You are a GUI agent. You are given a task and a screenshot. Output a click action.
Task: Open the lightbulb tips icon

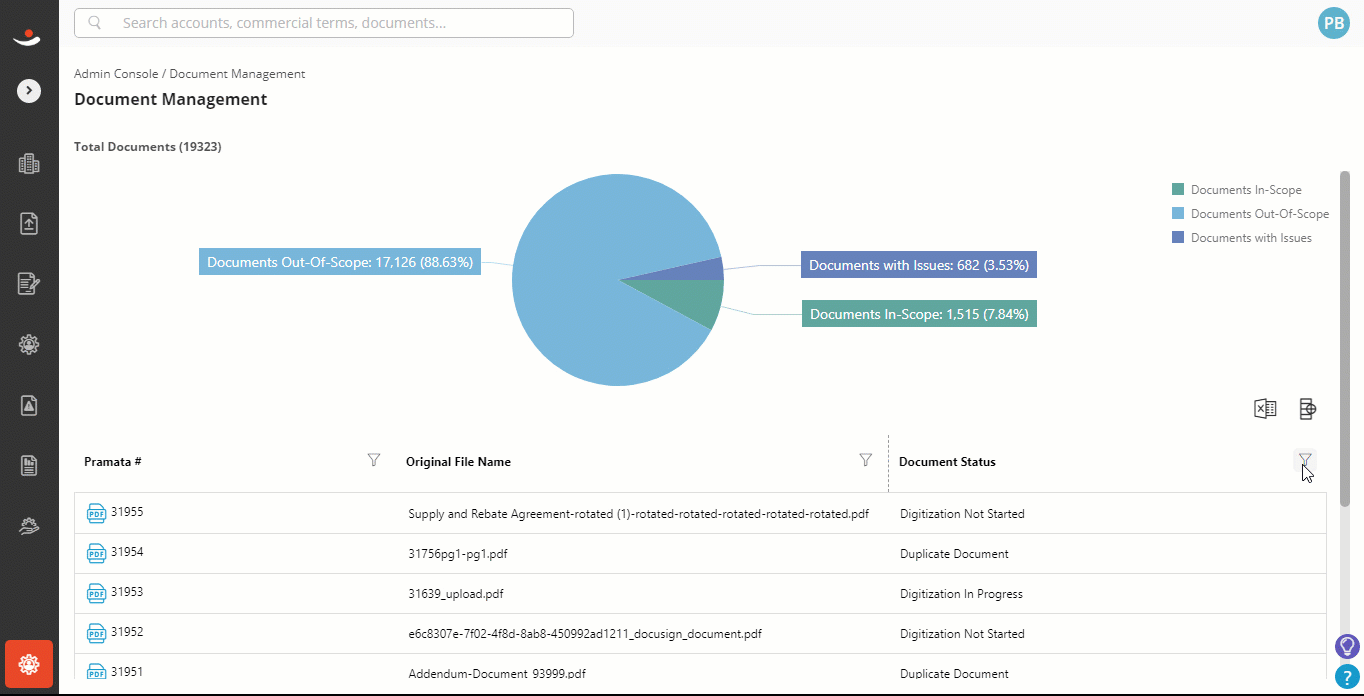coord(1347,646)
